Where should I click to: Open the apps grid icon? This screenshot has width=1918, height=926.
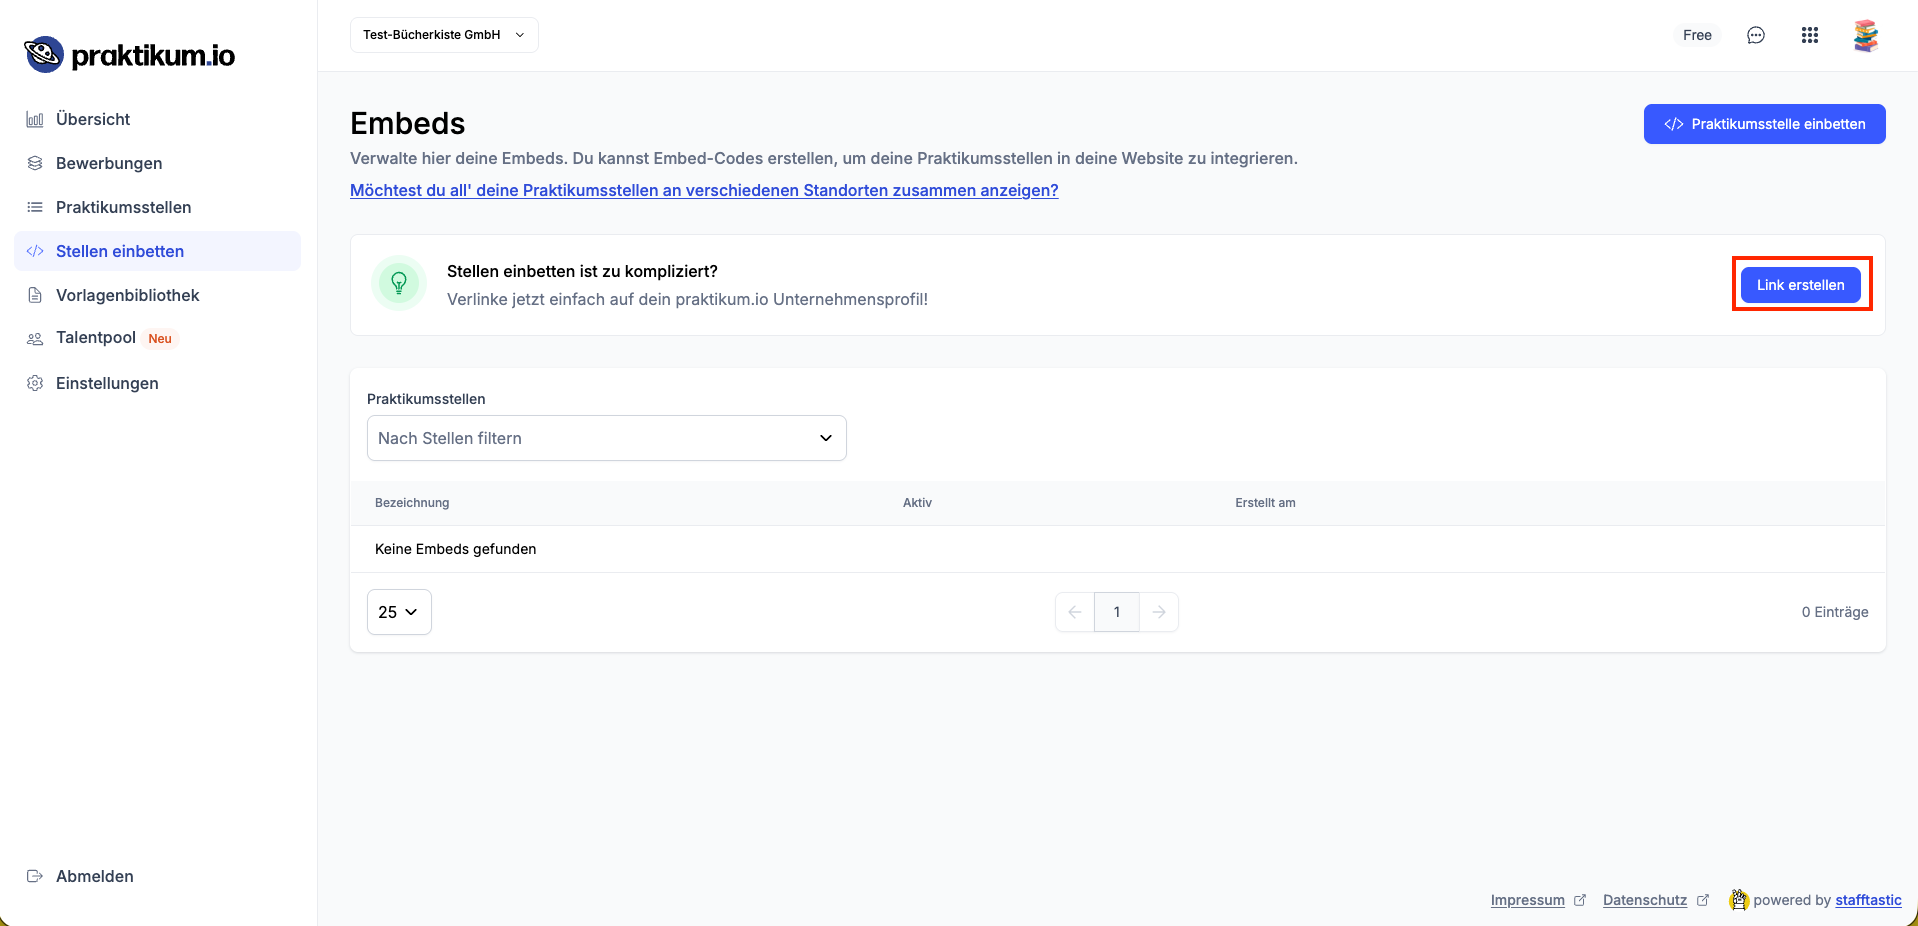point(1810,35)
